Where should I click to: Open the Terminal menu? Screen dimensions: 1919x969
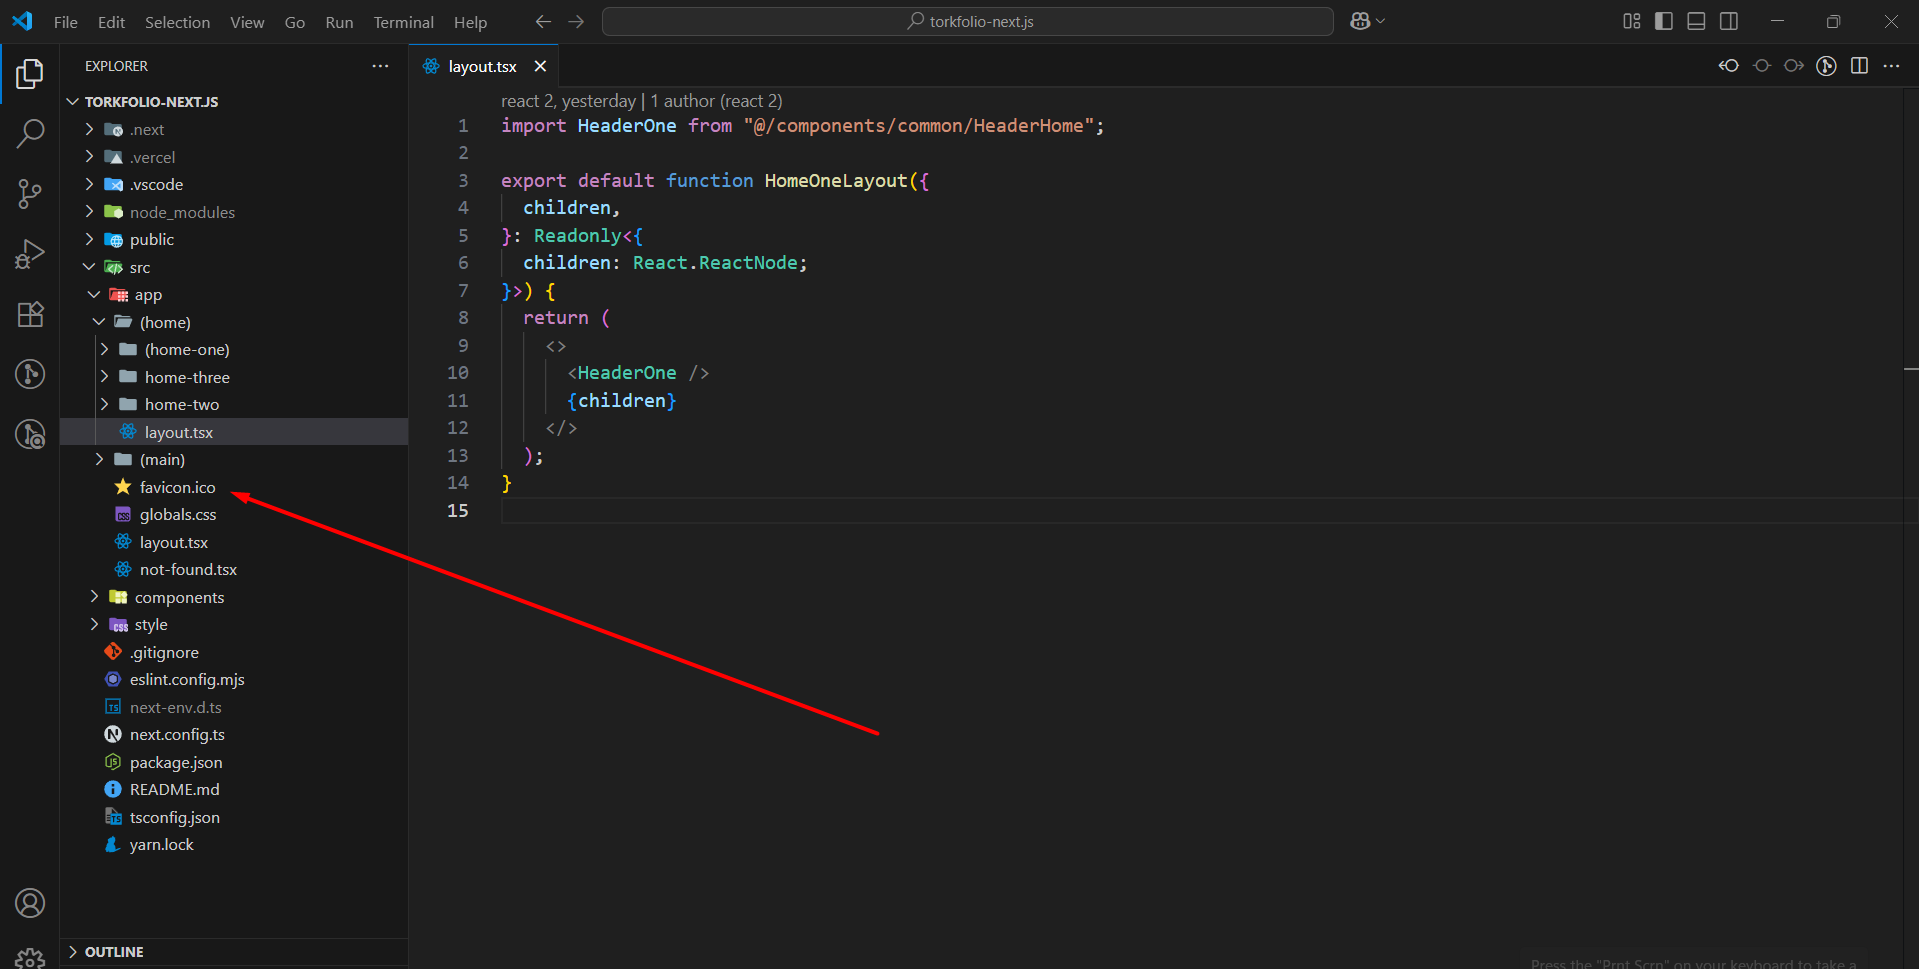click(x=403, y=22)
